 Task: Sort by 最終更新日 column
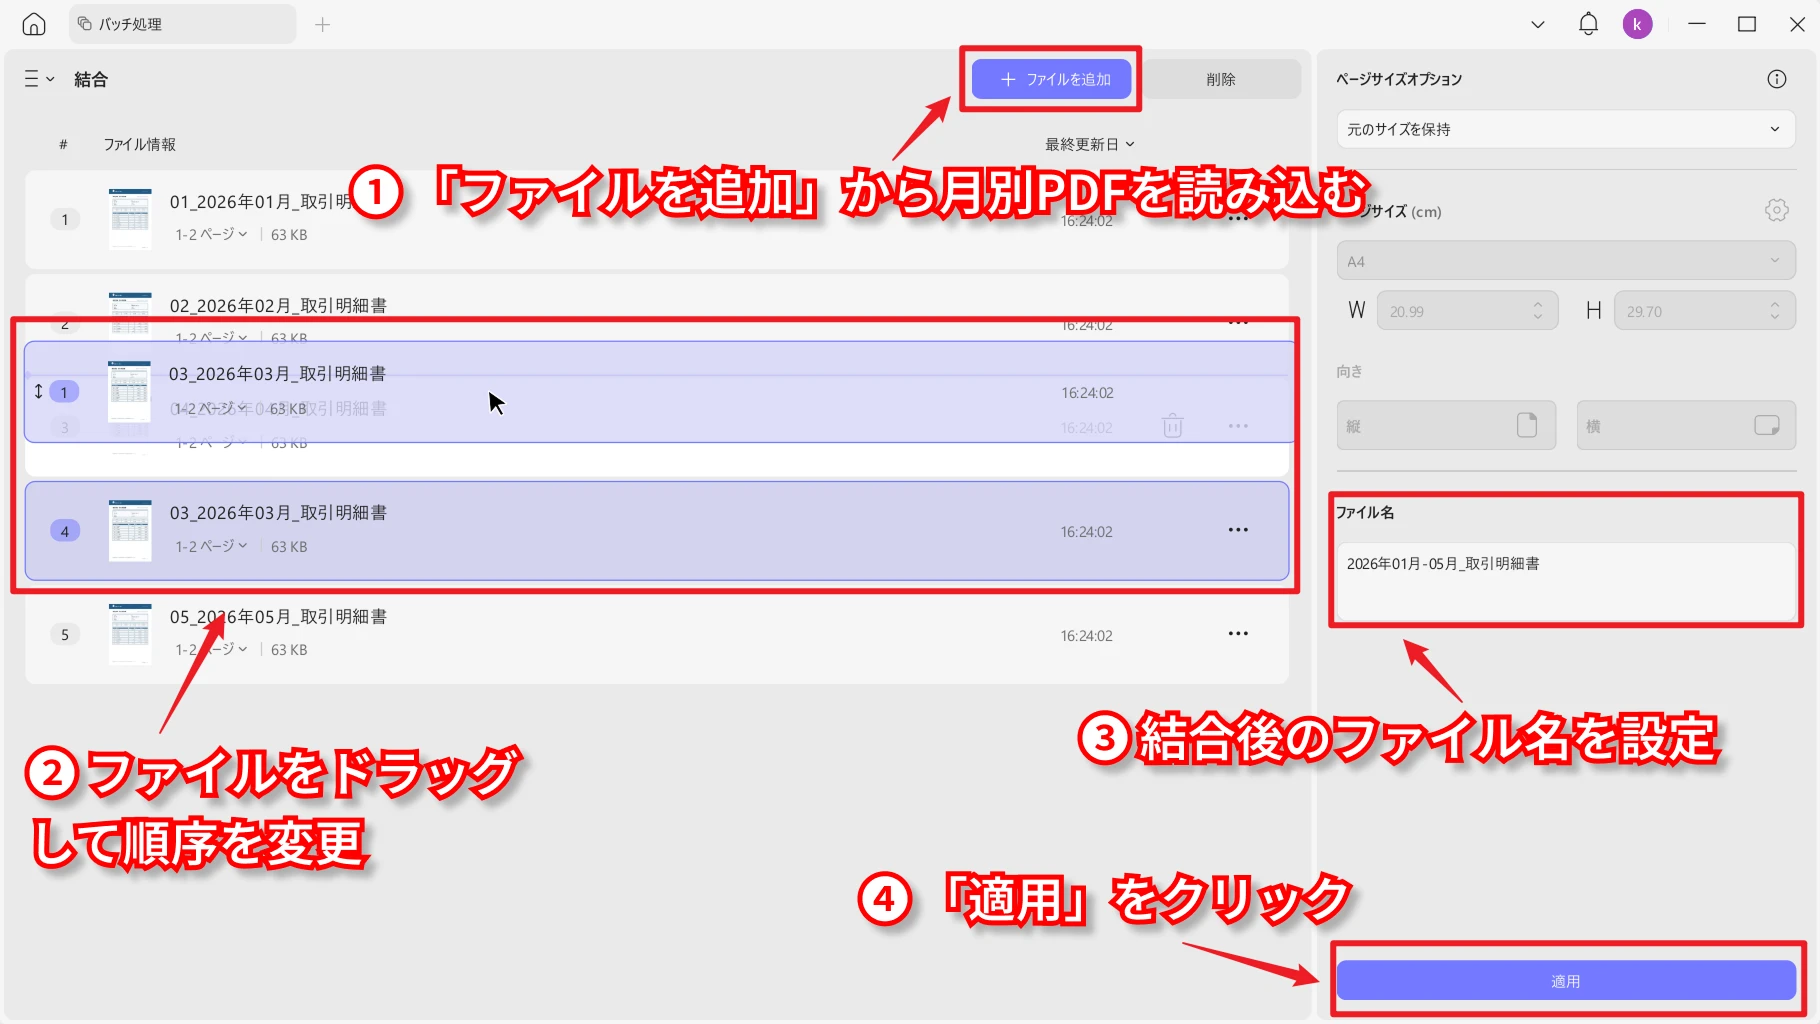coord(1089,144)
